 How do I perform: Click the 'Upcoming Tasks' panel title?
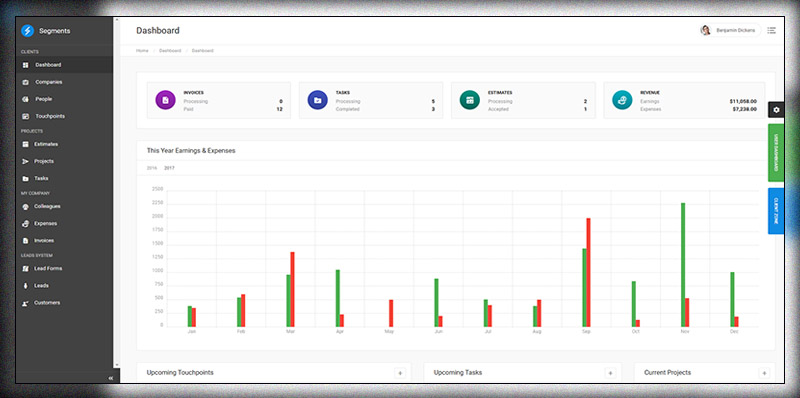click(x=458, y=373)
